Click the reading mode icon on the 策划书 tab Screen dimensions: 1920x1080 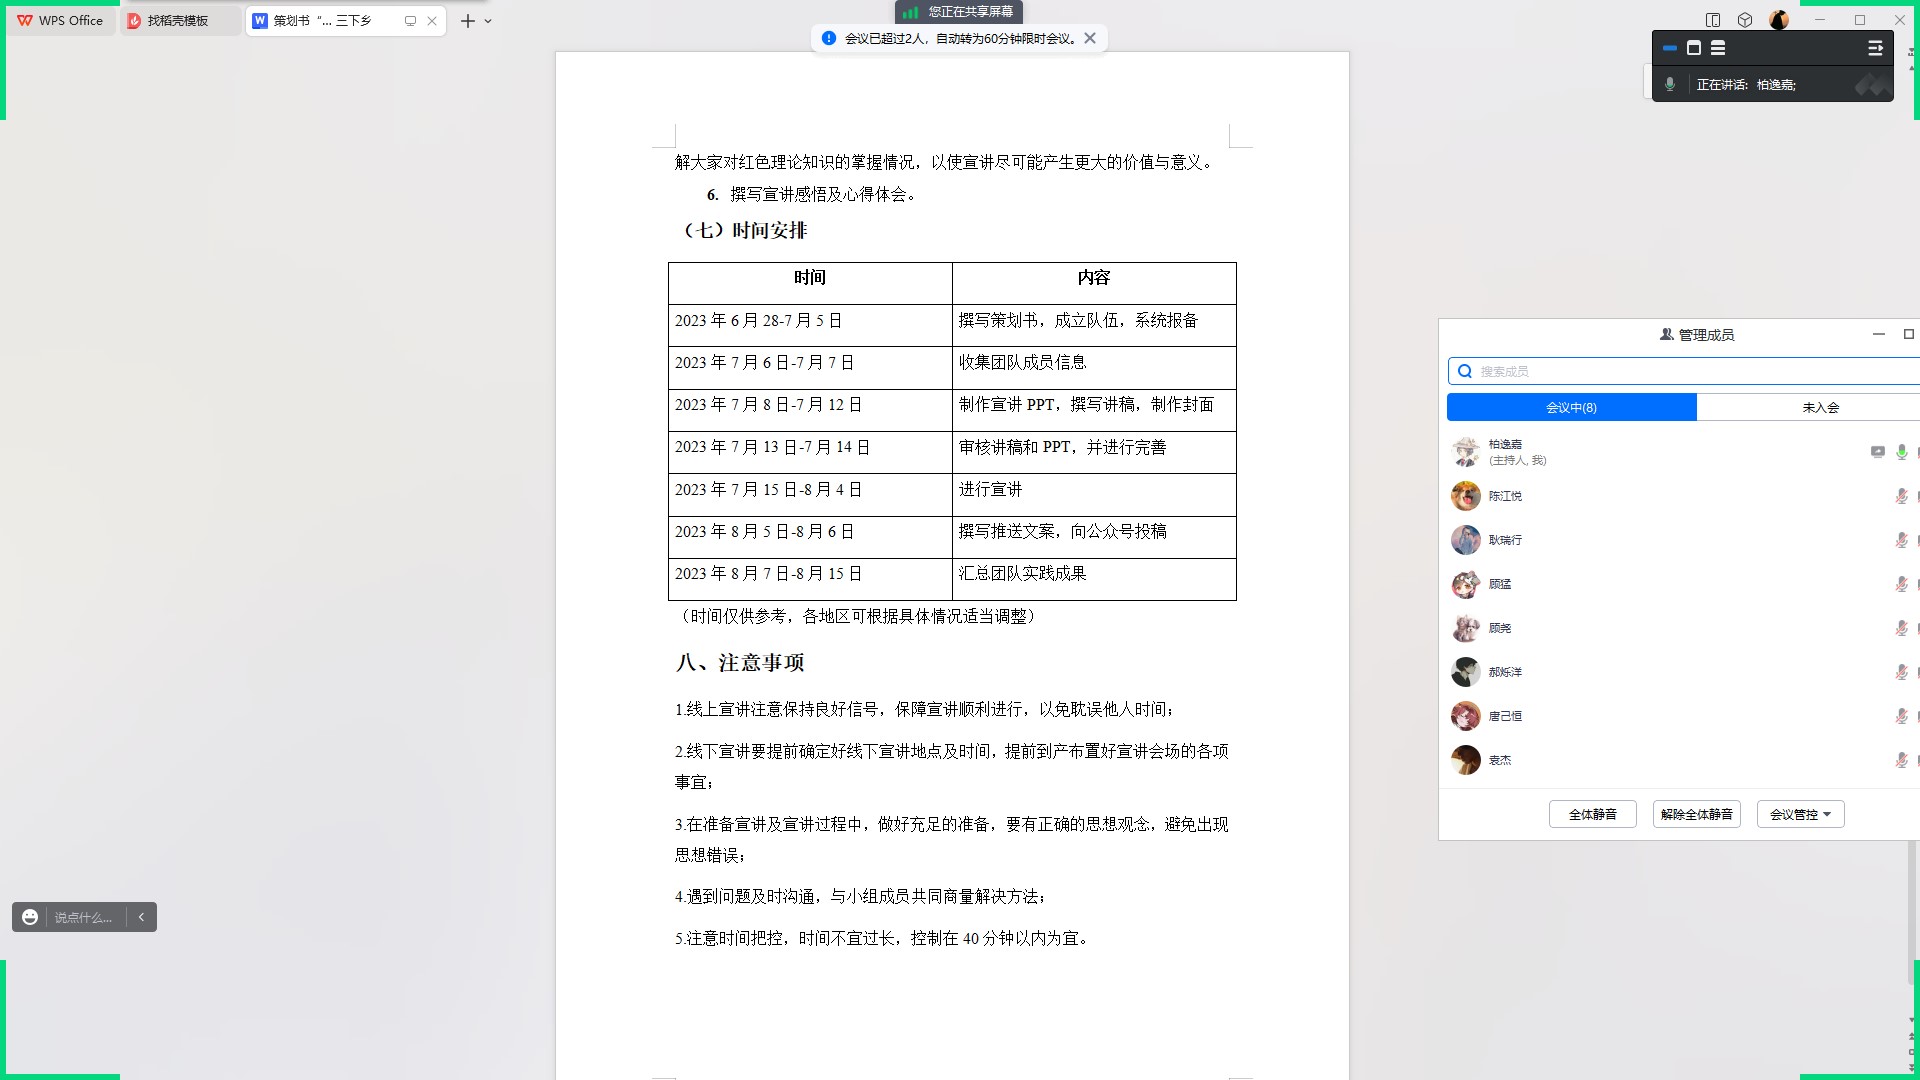tap(409, 20)
